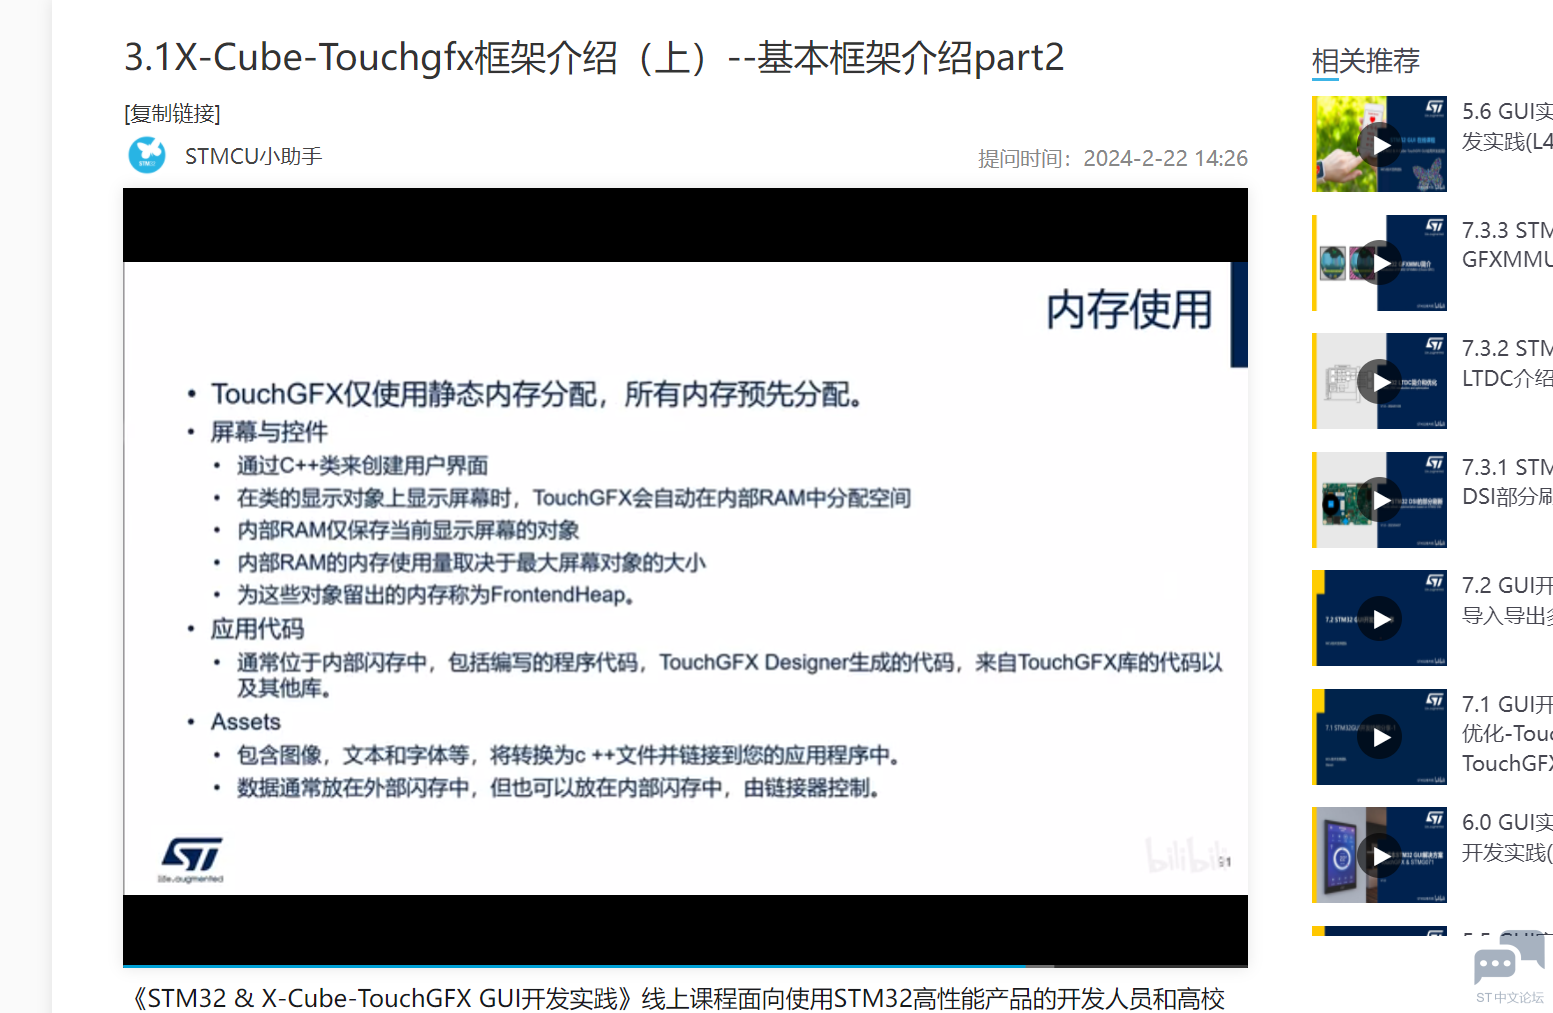Image resolution: width=1553 pixels, height=1013 pixels.
Task: Play the 7.1 GUI recommended video
Action: click(x=1380, y=737)
